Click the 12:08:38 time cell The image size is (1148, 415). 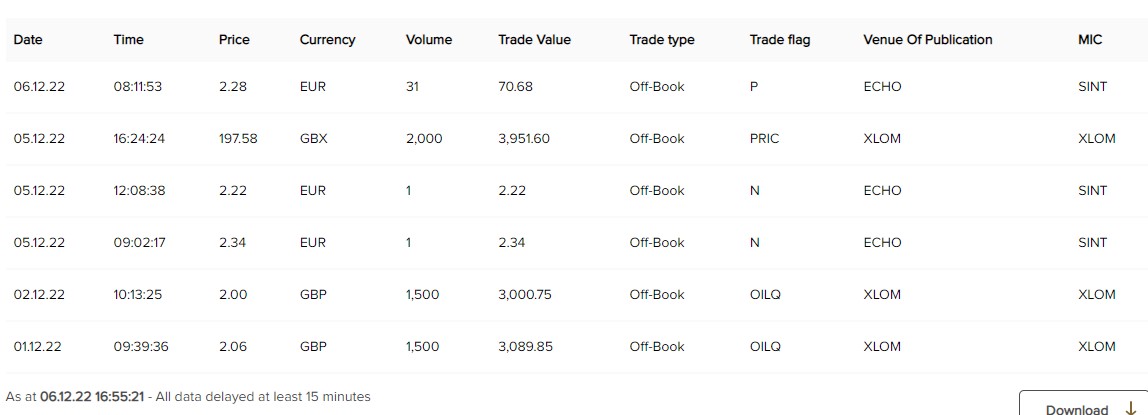pos(138,191)
